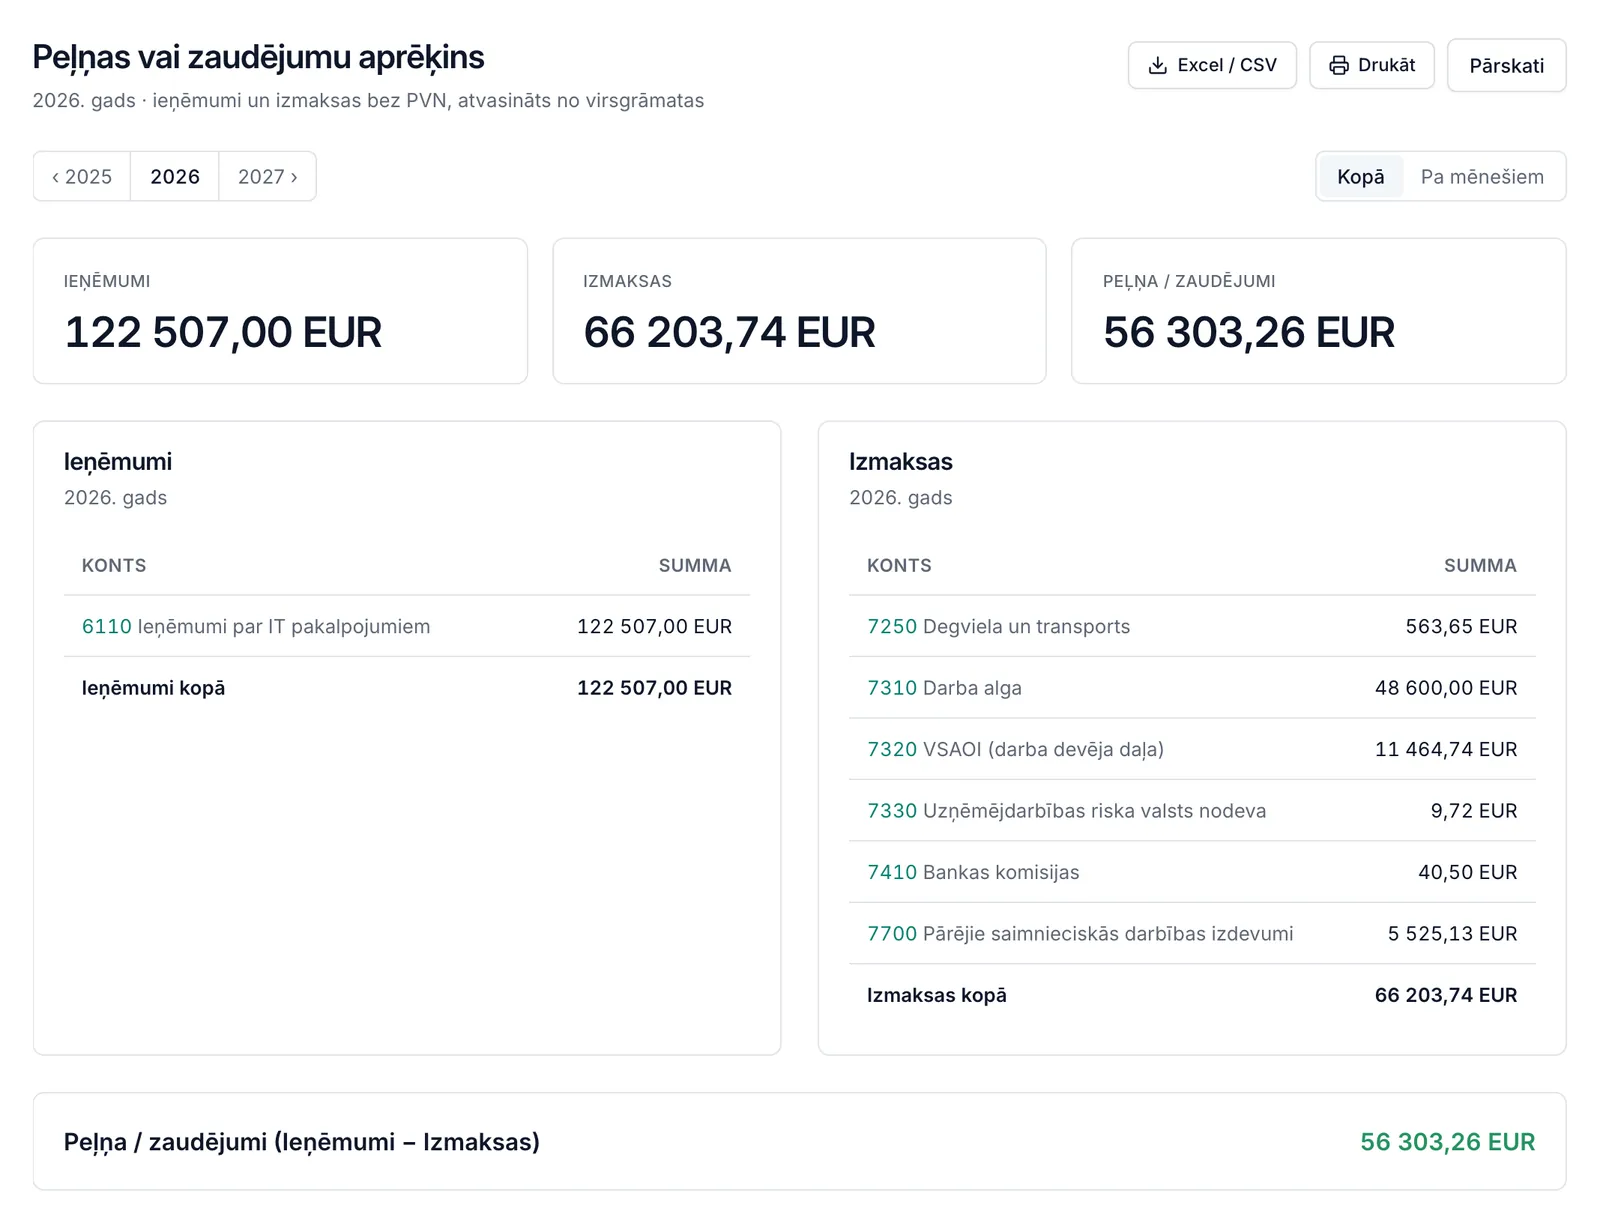This screenshot has width=1600, height=1226.
Task: Click the IZMAKSAS summary card value 66 203,74 EUR
Action: pos(729,332)
